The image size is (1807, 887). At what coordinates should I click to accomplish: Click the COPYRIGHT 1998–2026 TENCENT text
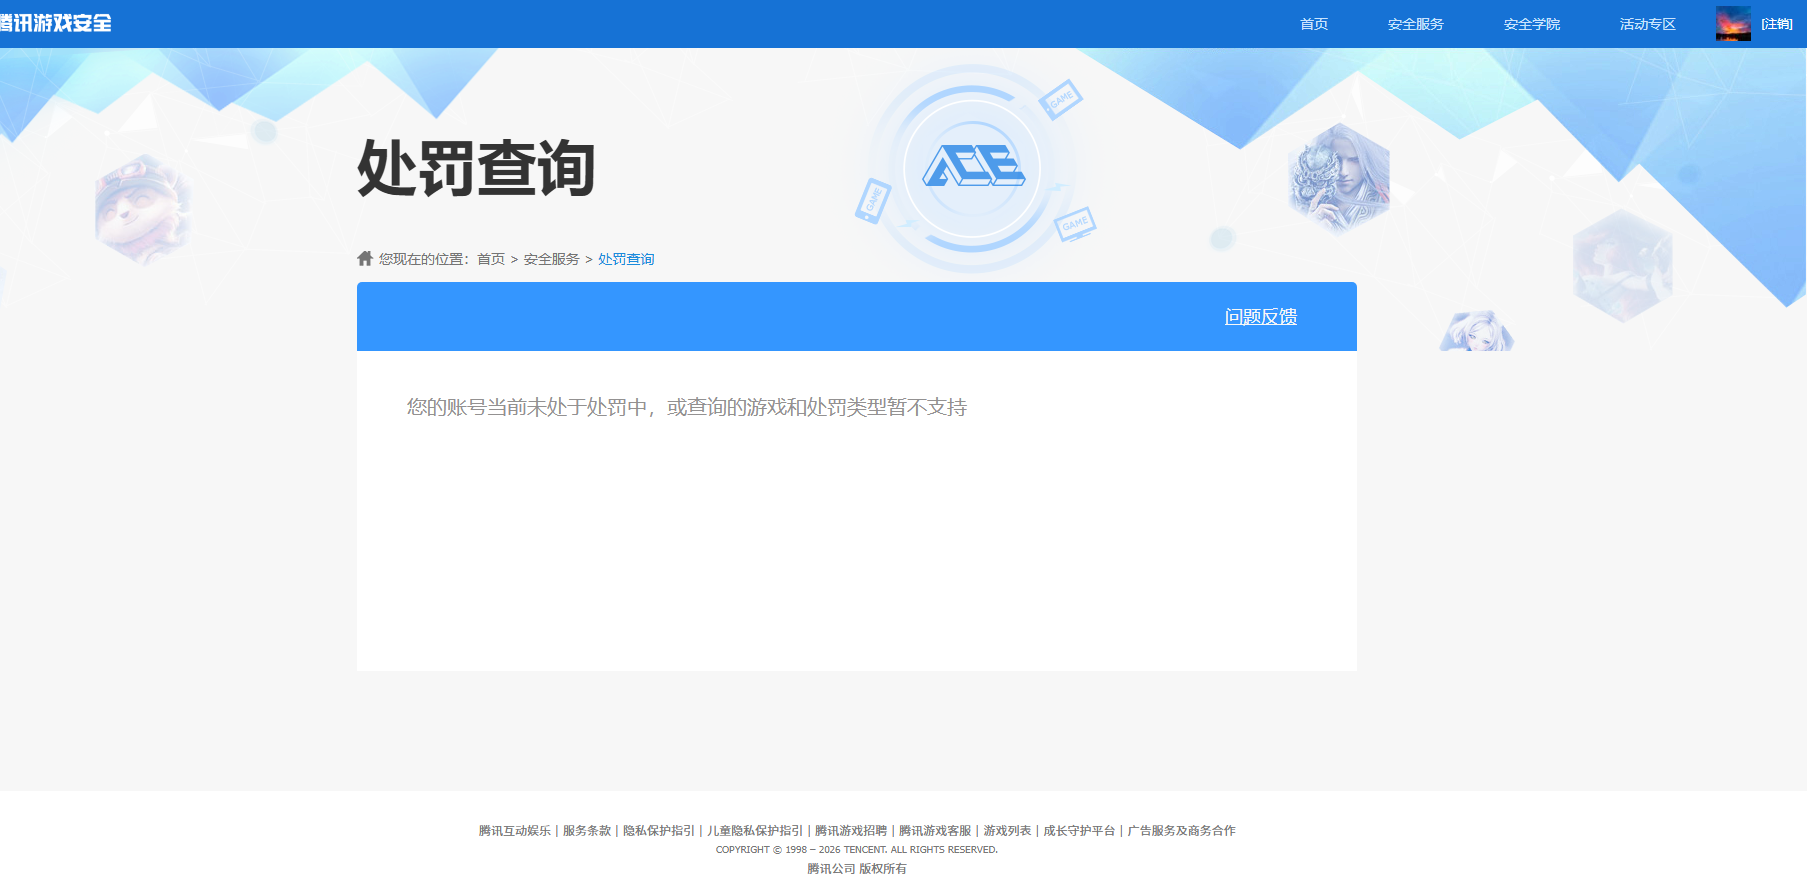click(x=857, y=850)
